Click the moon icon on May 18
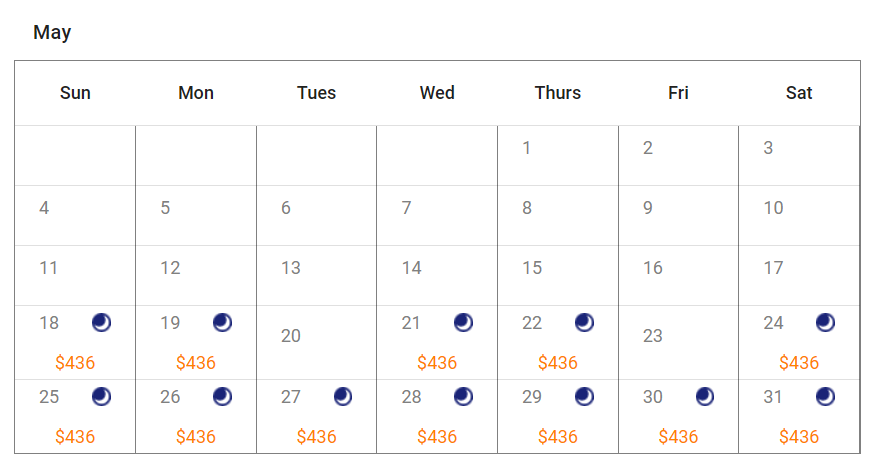The width and height of the screenshot is (871, 474). (101, 322)
